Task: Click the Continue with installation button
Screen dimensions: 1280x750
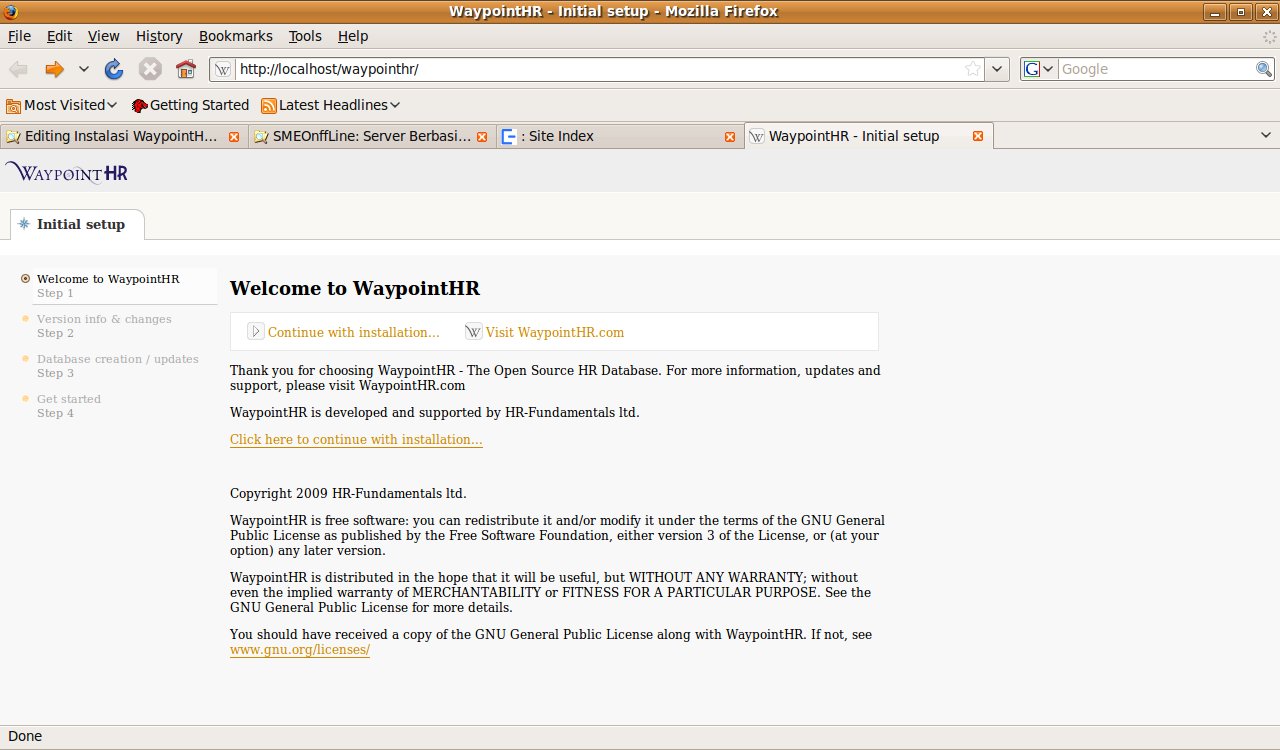Action: 344,332
